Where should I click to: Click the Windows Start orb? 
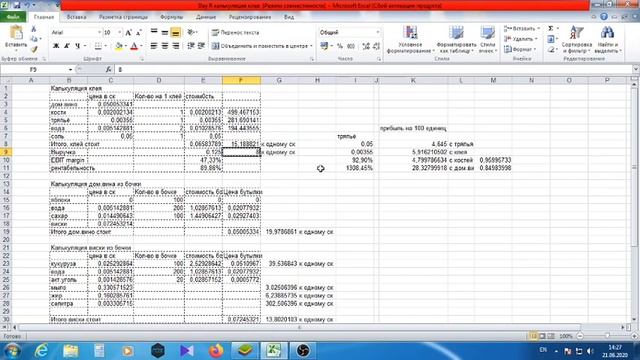12,351
